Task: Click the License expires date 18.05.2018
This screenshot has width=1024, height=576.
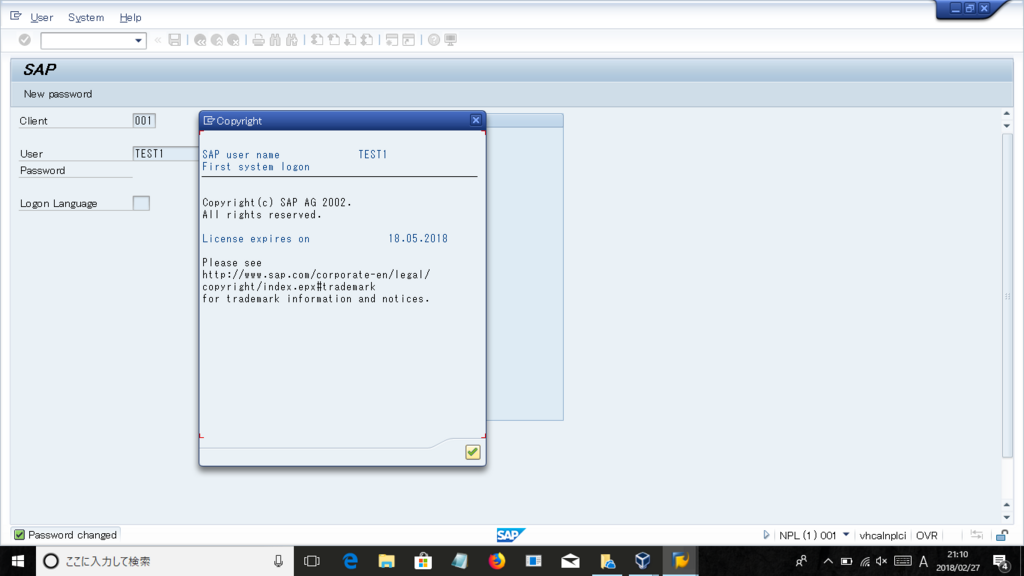Action: click(x=418, y=238)
